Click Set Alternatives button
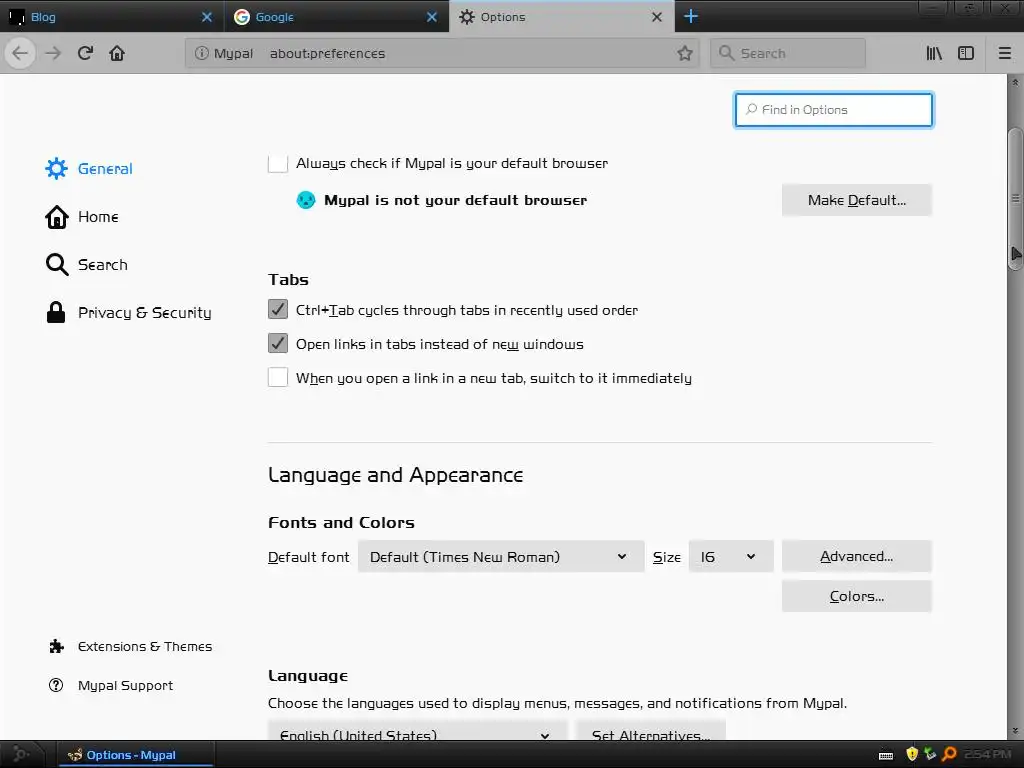The width and height of the screenshot is (1024, 768). (650, 731)
